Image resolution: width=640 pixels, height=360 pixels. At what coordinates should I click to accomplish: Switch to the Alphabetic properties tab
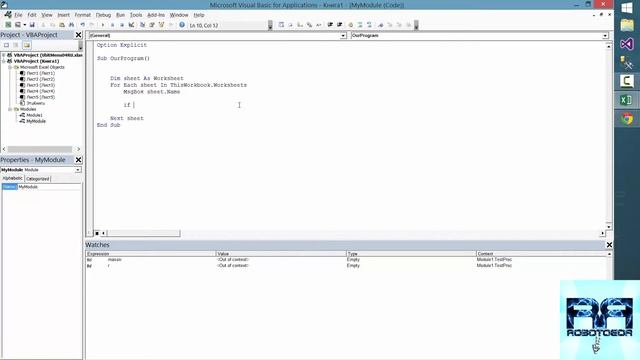[x=13, y=178]
